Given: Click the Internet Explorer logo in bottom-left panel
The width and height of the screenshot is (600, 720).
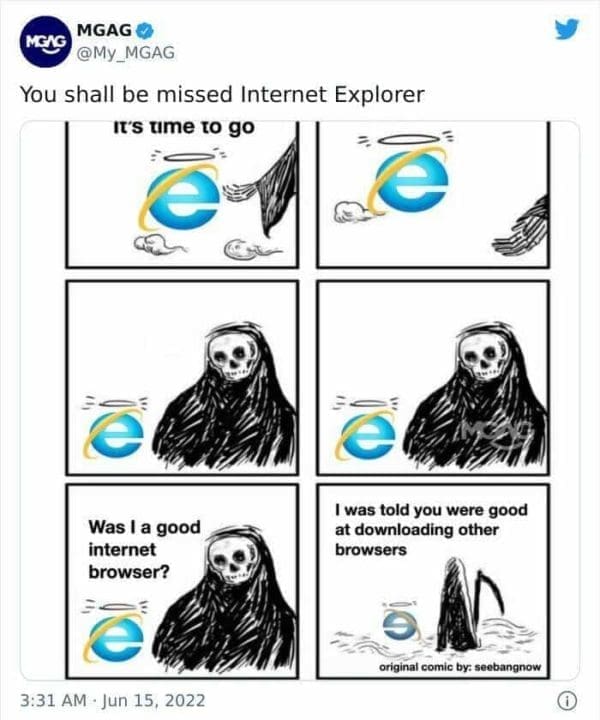Looking at the screenshot, I should [x=114, y=637].
